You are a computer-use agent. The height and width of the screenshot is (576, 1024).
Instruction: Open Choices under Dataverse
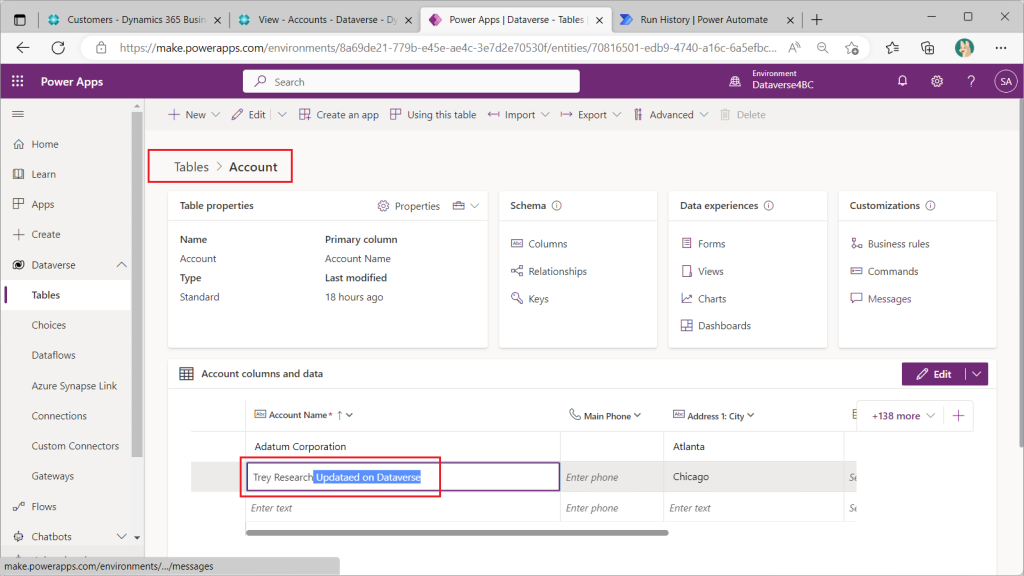pos(48,325)
